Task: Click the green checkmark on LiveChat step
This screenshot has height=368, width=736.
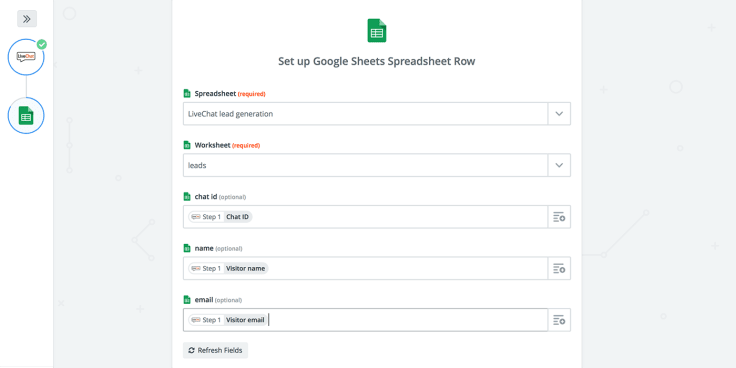Action: [42, 44]
